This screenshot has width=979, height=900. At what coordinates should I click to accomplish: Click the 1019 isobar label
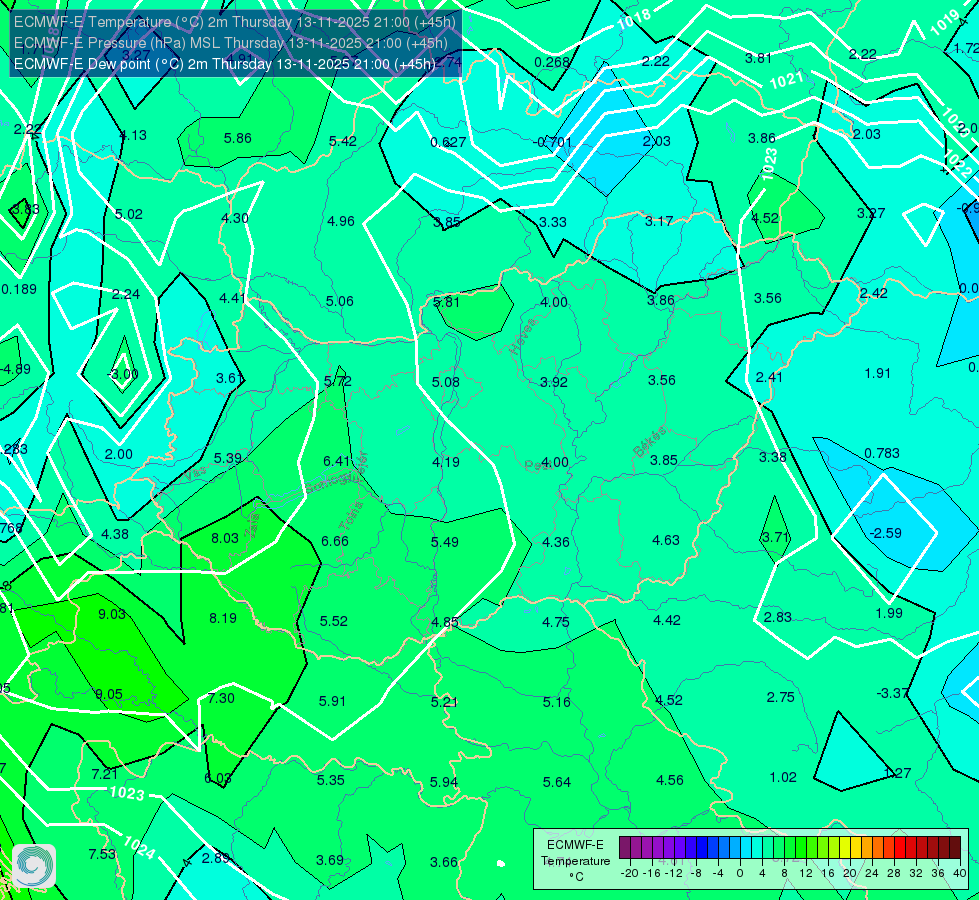(945, 23)
